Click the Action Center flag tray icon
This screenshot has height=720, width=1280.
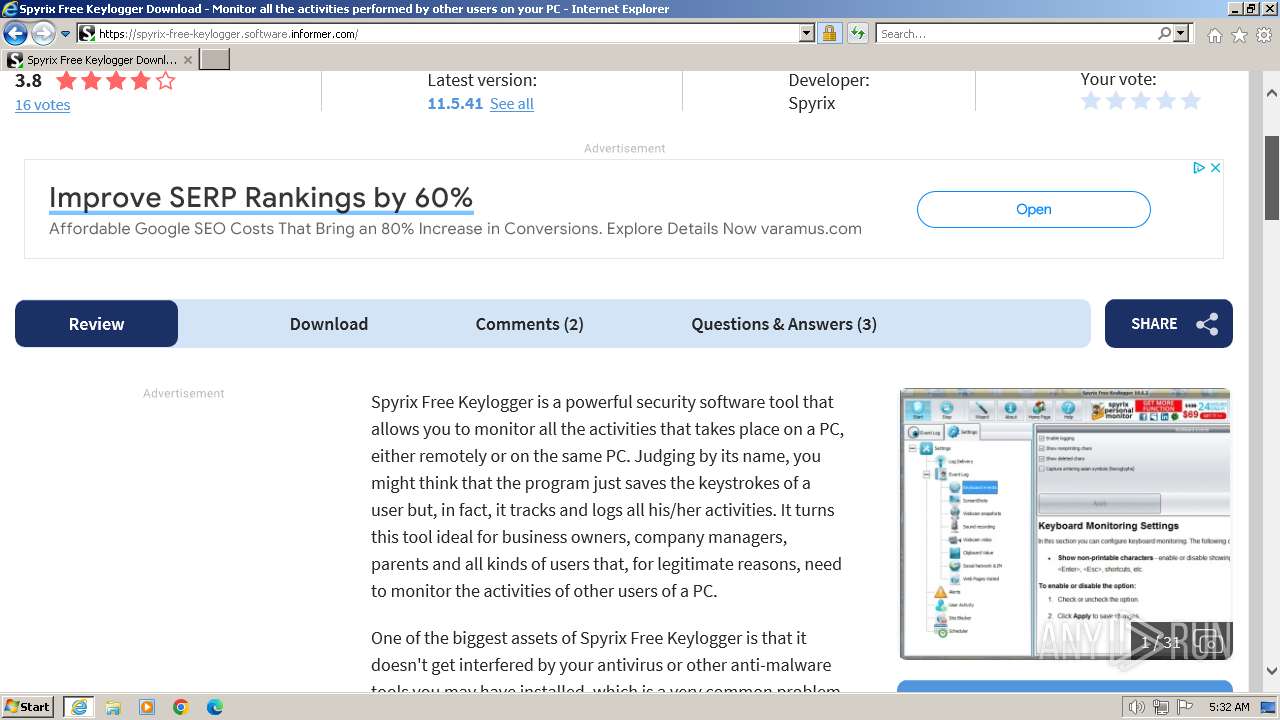pos(1185,707)
